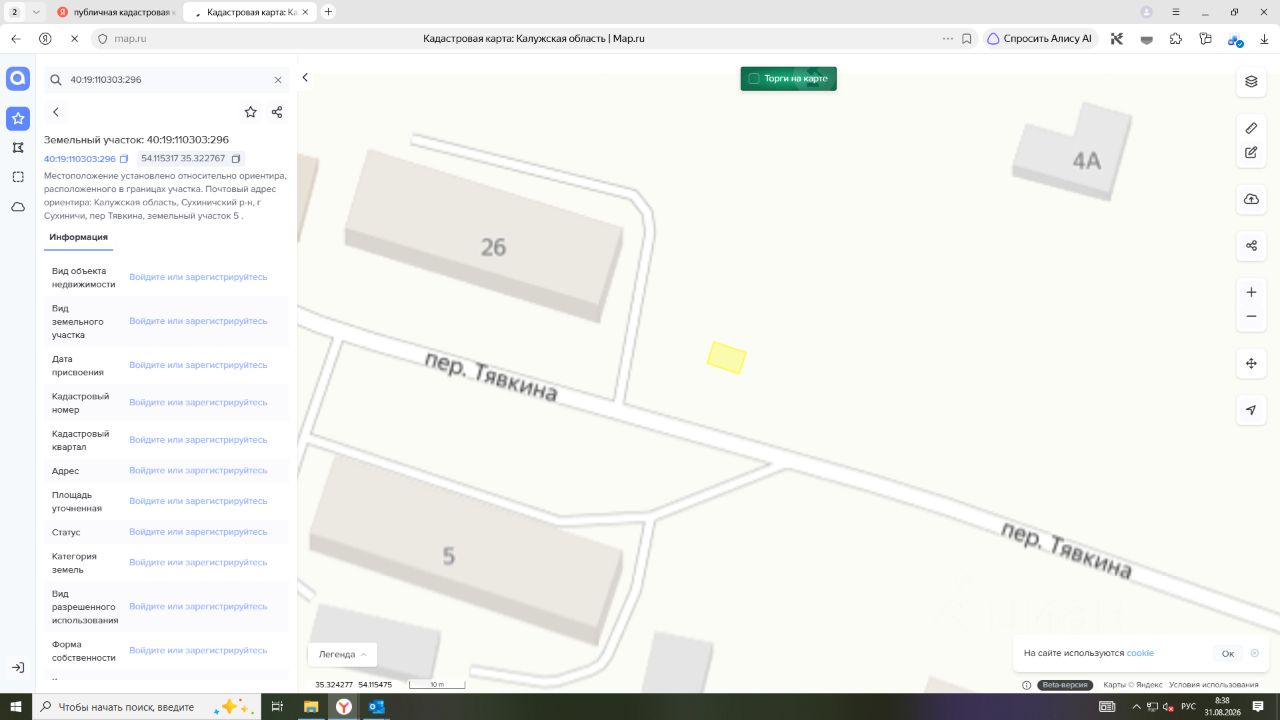
Task: Share the parcel via share icon
Action: pyautogui.click(x=277, y=112)
